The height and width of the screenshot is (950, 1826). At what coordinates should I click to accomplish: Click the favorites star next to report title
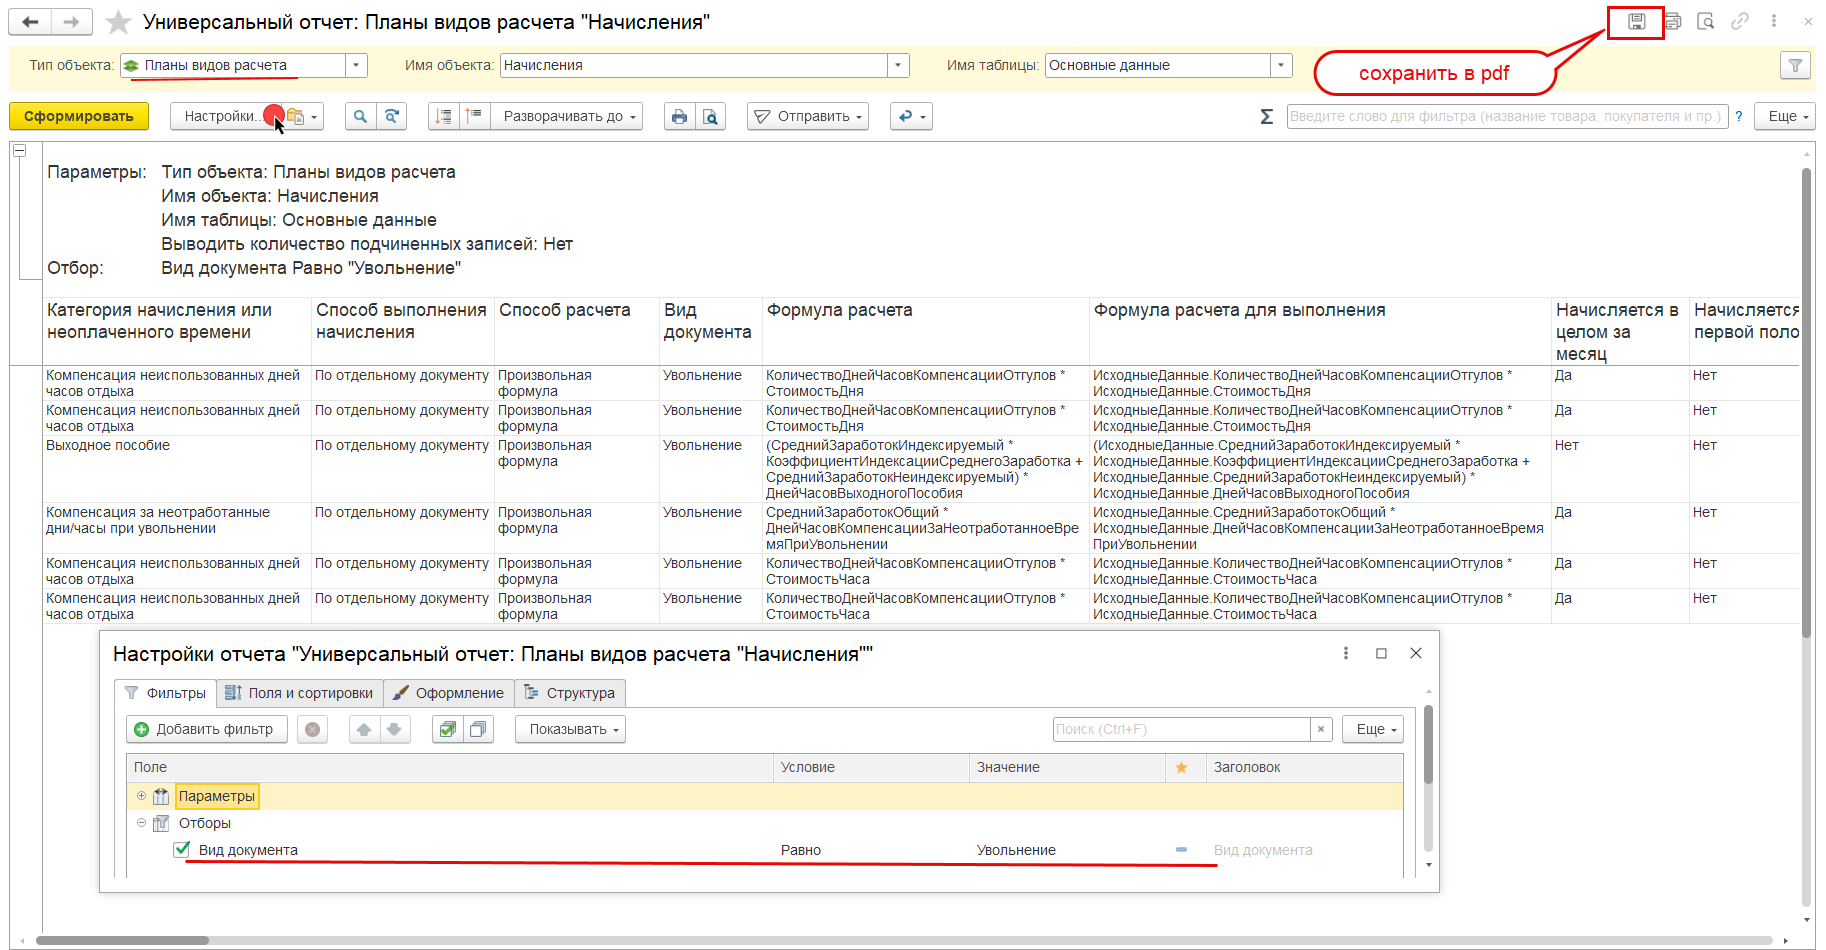(119, 22)
